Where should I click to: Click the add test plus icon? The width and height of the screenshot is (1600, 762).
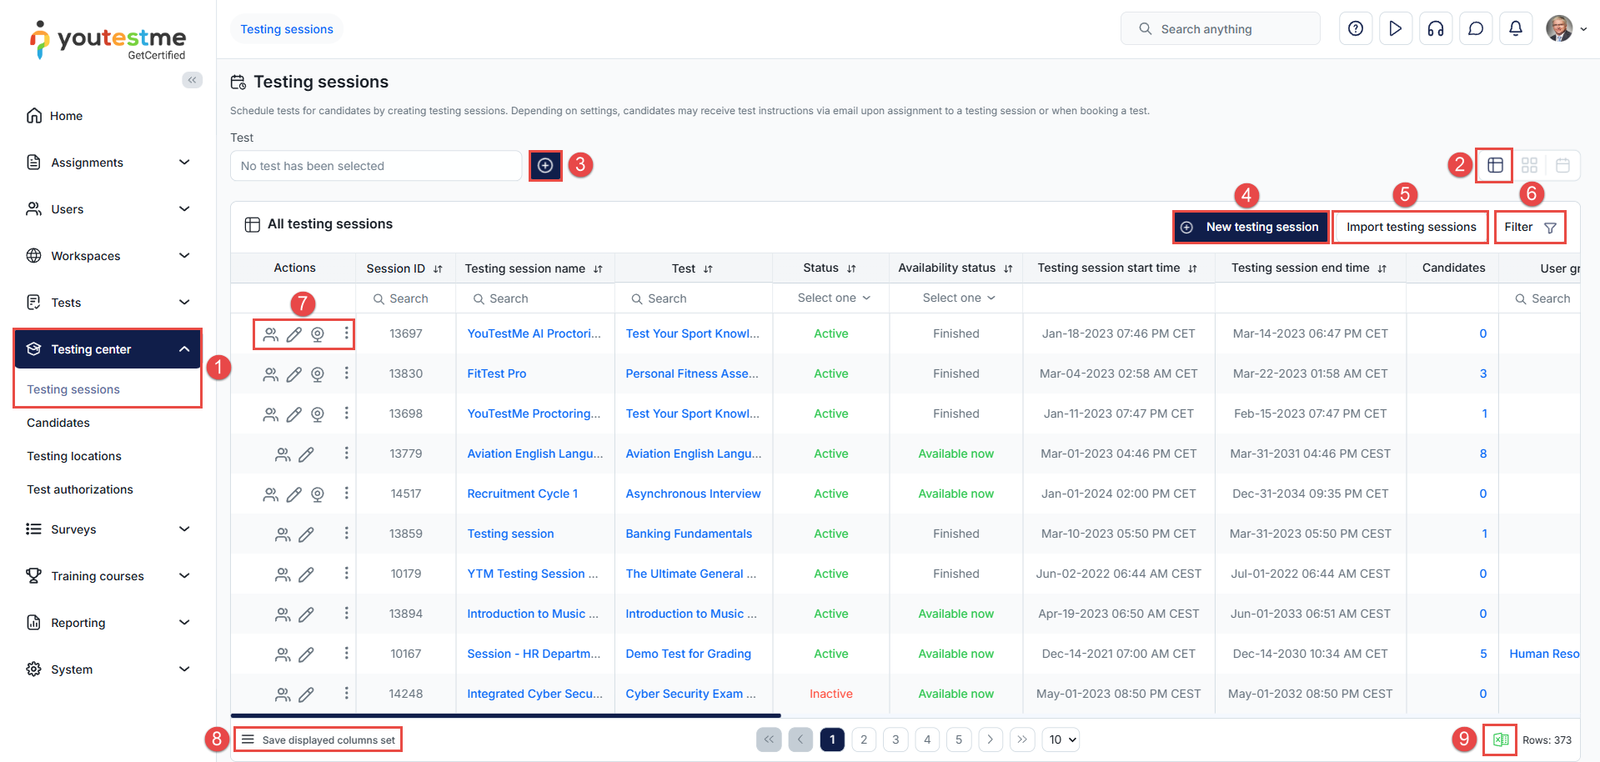pyautogui.click(x=545, y=166)
